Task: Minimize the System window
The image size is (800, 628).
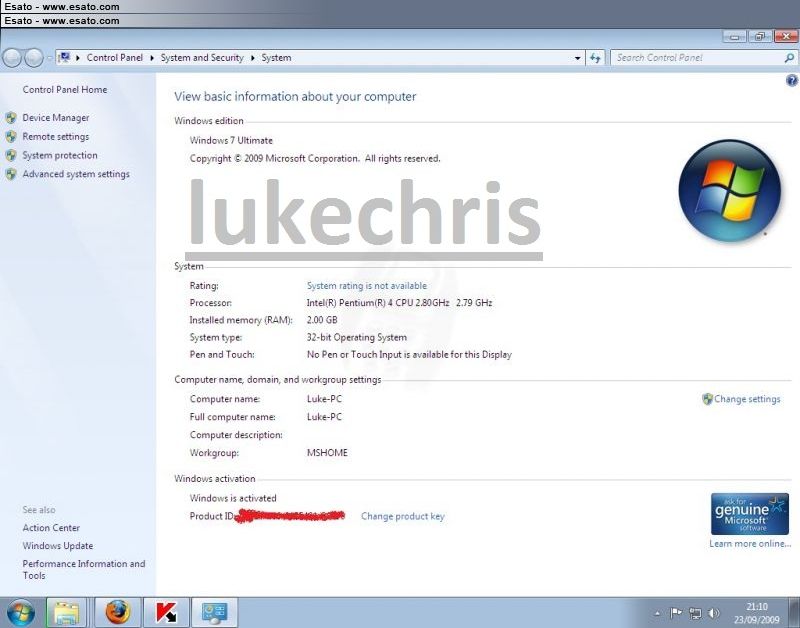Action: click(x=735, y=37)
